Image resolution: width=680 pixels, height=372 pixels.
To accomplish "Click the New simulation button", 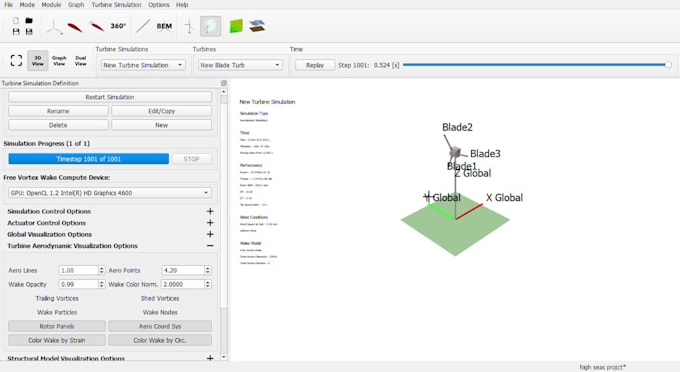I will click(161, 125).
